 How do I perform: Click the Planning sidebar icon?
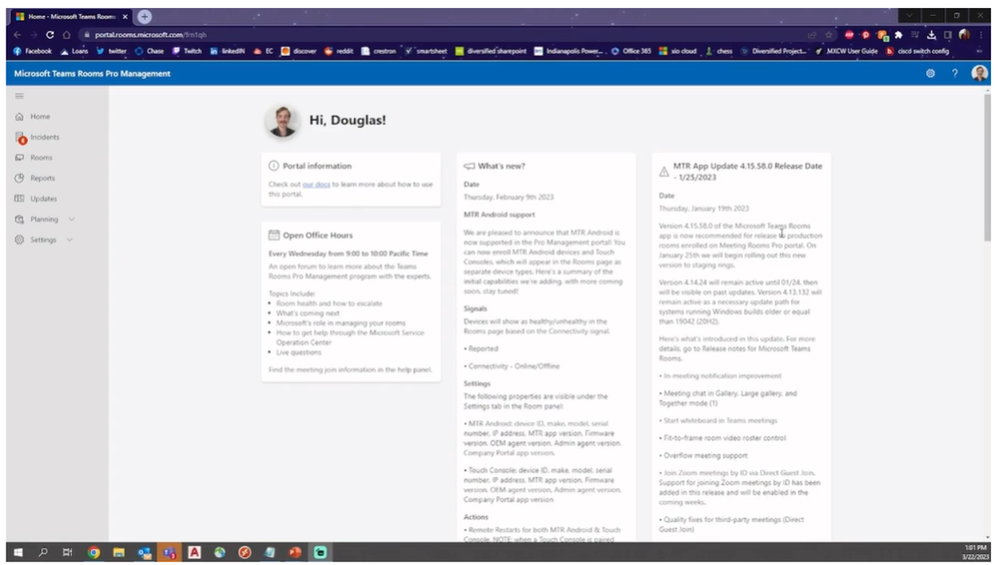point(19,219)
